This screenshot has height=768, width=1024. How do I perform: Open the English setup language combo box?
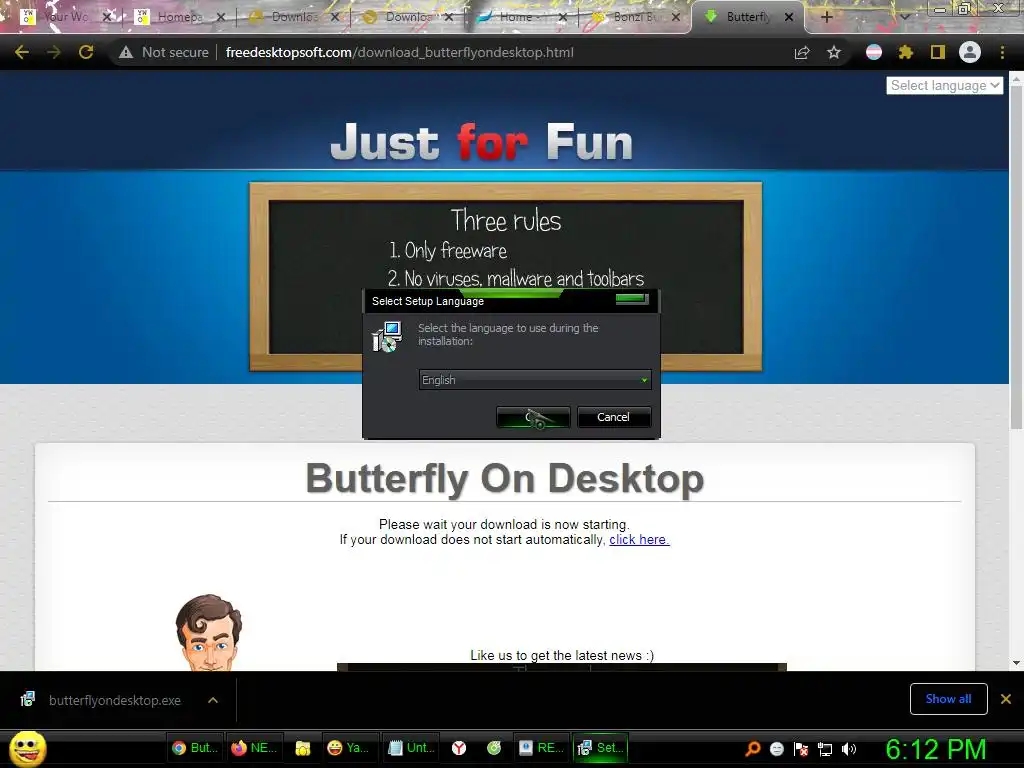[x=535, y=379]
